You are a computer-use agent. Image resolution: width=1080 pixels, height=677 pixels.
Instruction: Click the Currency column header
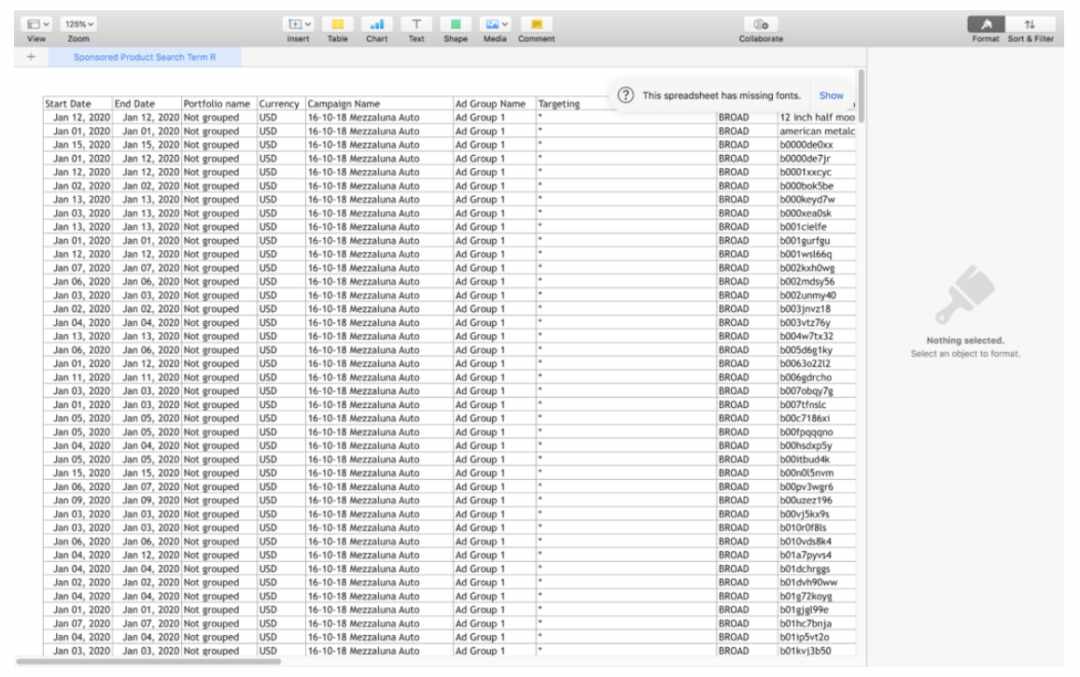coord(281,103)
